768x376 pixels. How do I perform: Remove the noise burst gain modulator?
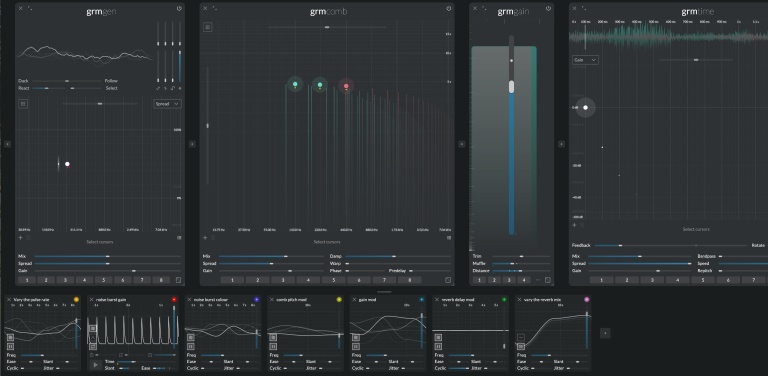pos(91,299)
